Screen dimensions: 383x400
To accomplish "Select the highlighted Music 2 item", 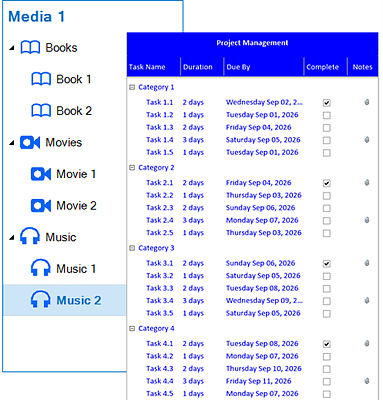I will coord(65,300).
